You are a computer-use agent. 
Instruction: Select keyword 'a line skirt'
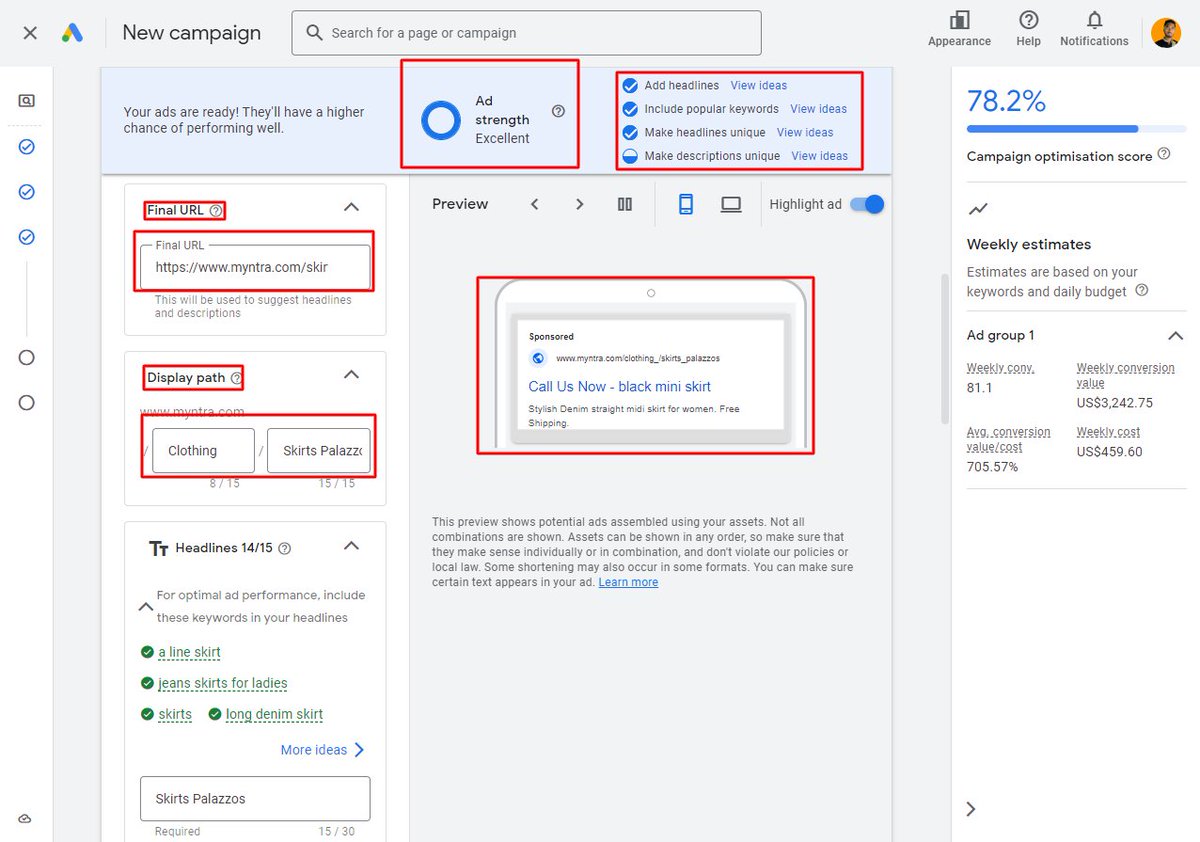click(x=189, y=652)
